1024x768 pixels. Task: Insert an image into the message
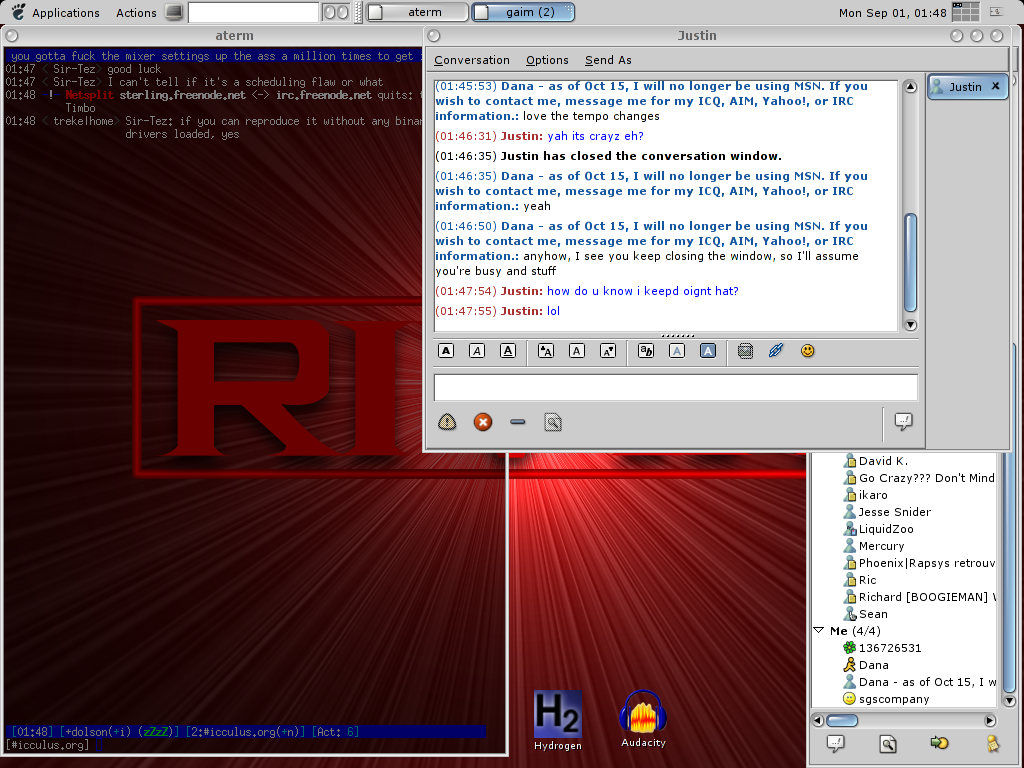point(745,351)
